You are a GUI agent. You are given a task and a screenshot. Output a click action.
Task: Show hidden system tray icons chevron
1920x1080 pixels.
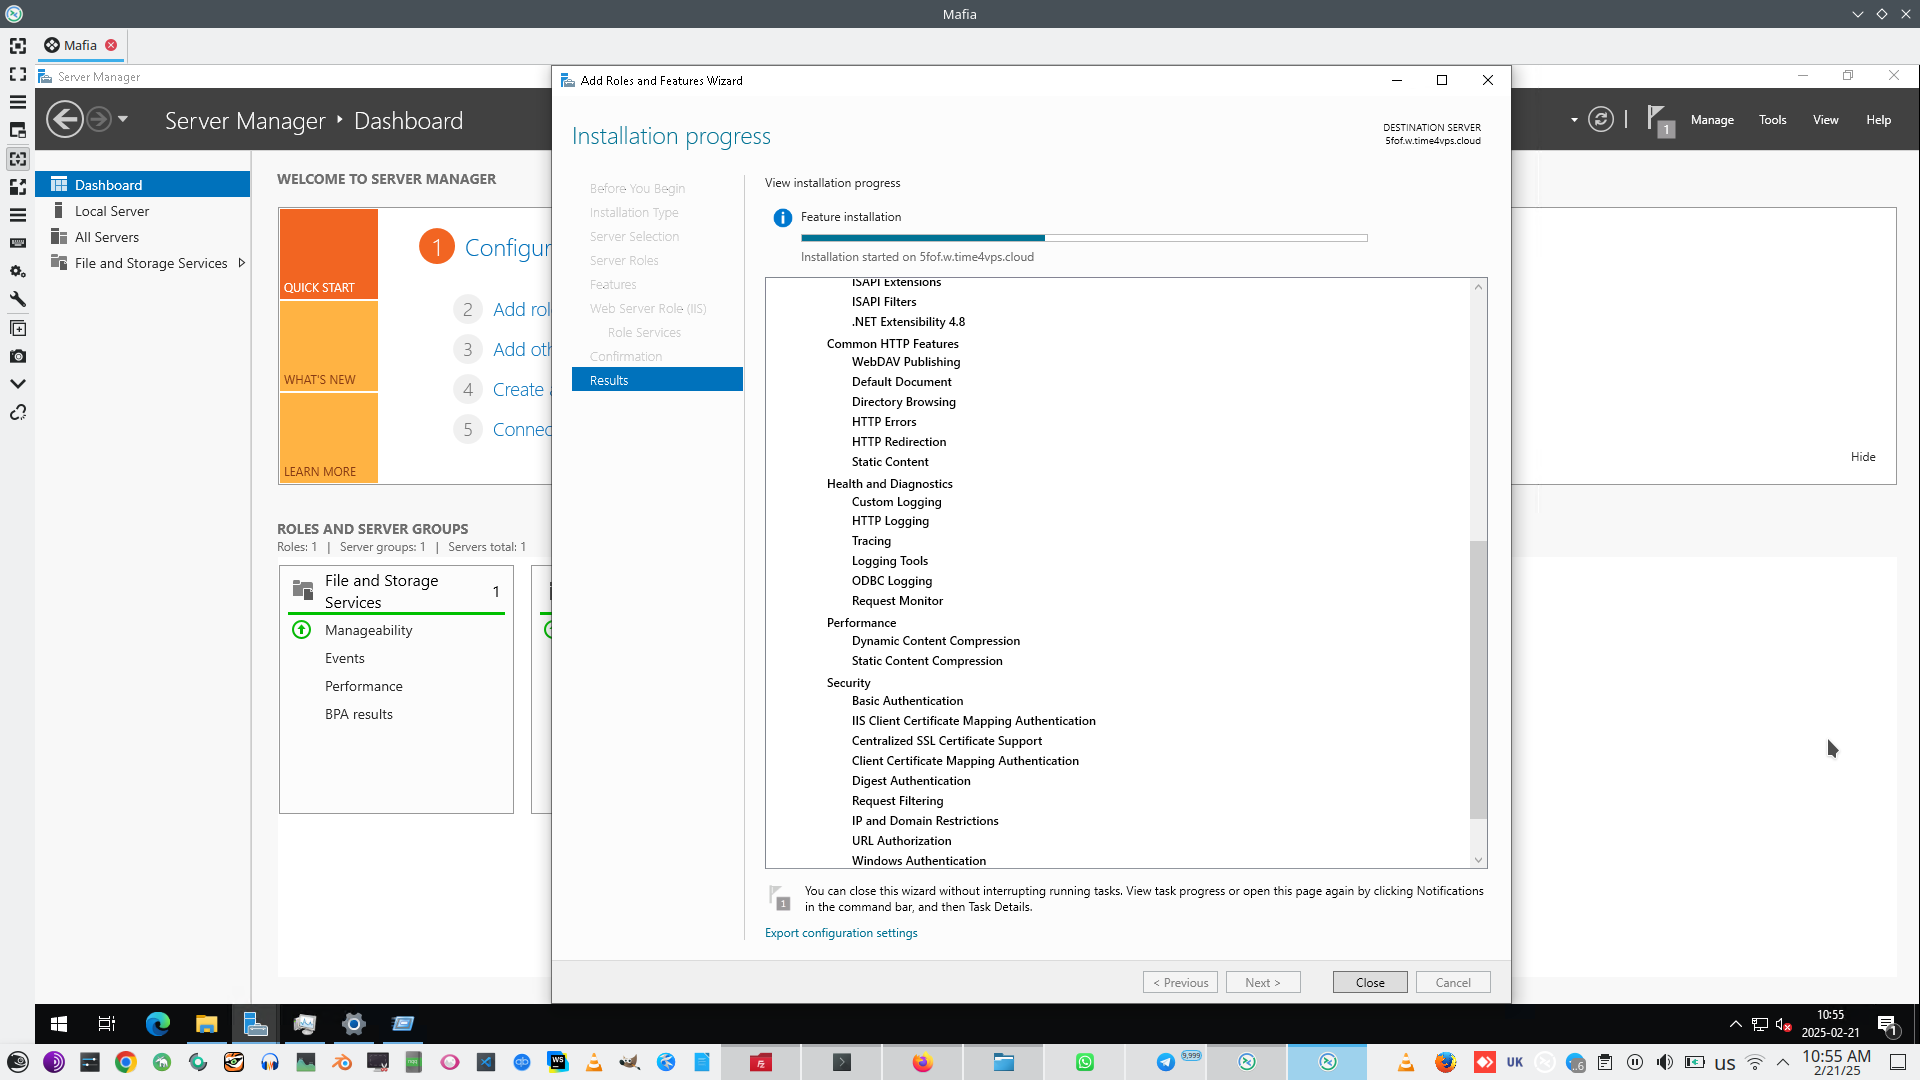(1735, 1023)
